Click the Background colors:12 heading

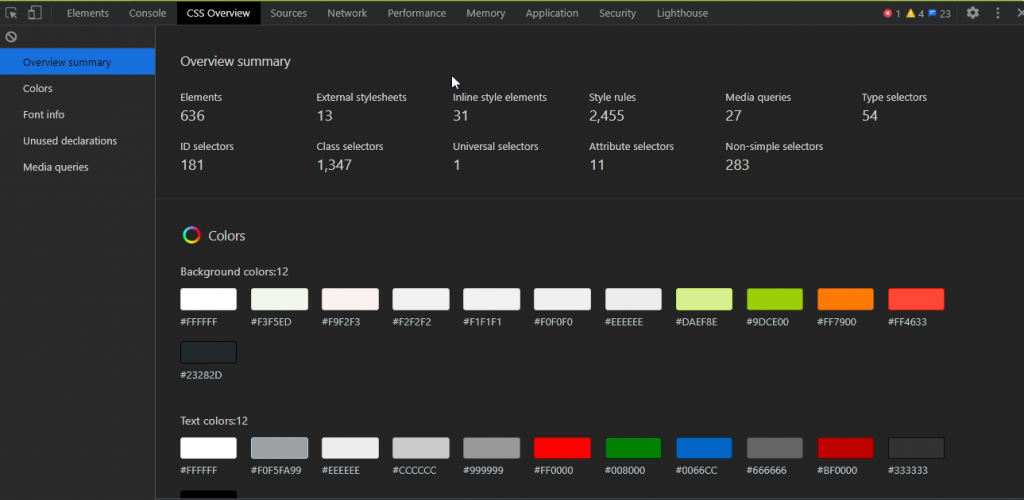(x=234, y=272)
